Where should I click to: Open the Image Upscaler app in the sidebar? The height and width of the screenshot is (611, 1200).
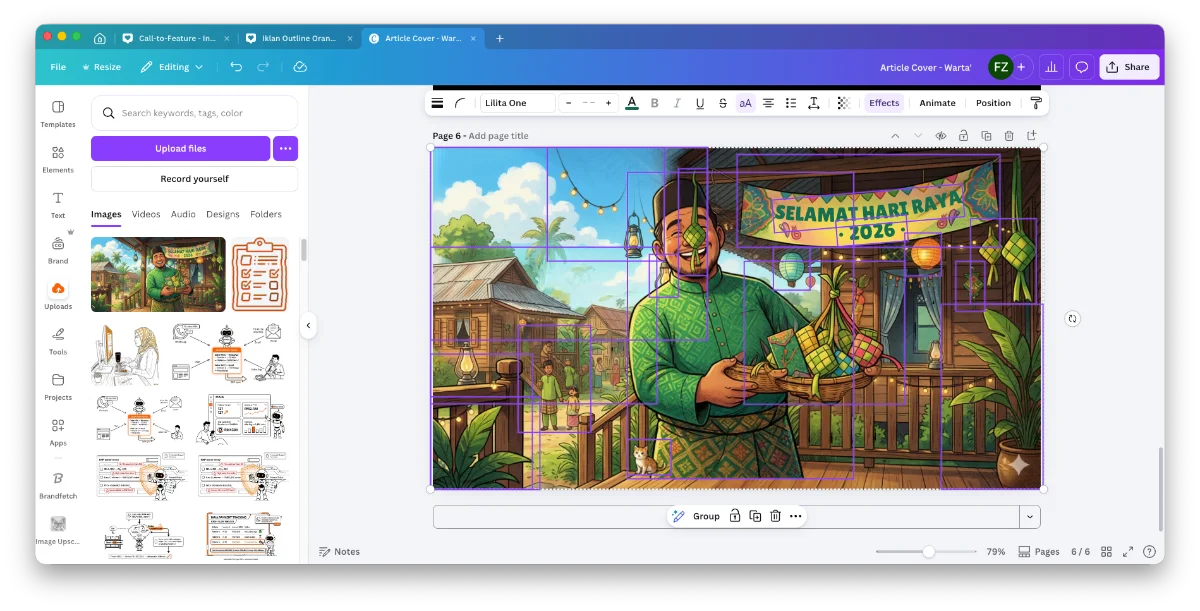(58, 530)
